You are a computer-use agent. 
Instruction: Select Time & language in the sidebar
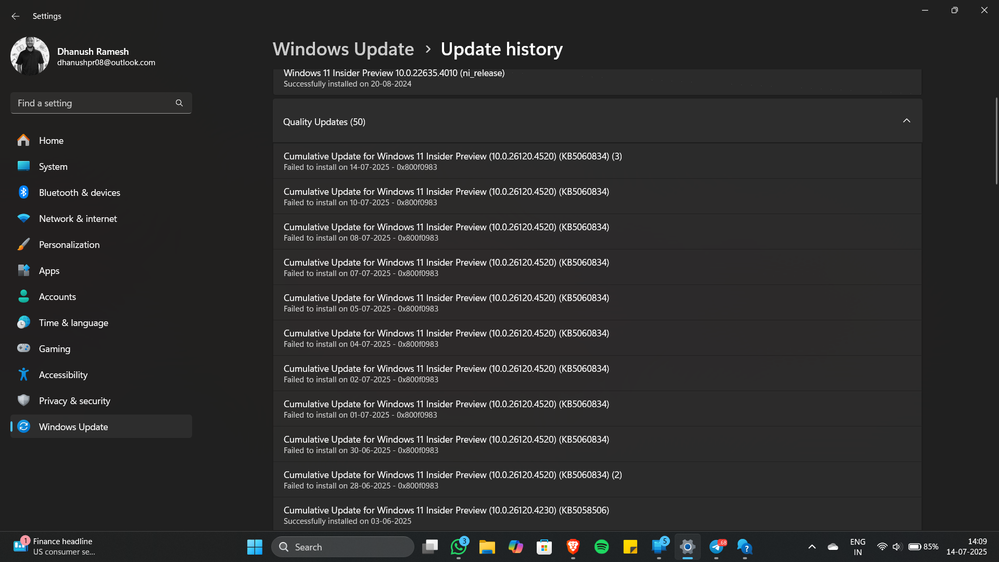click(101, 323)
